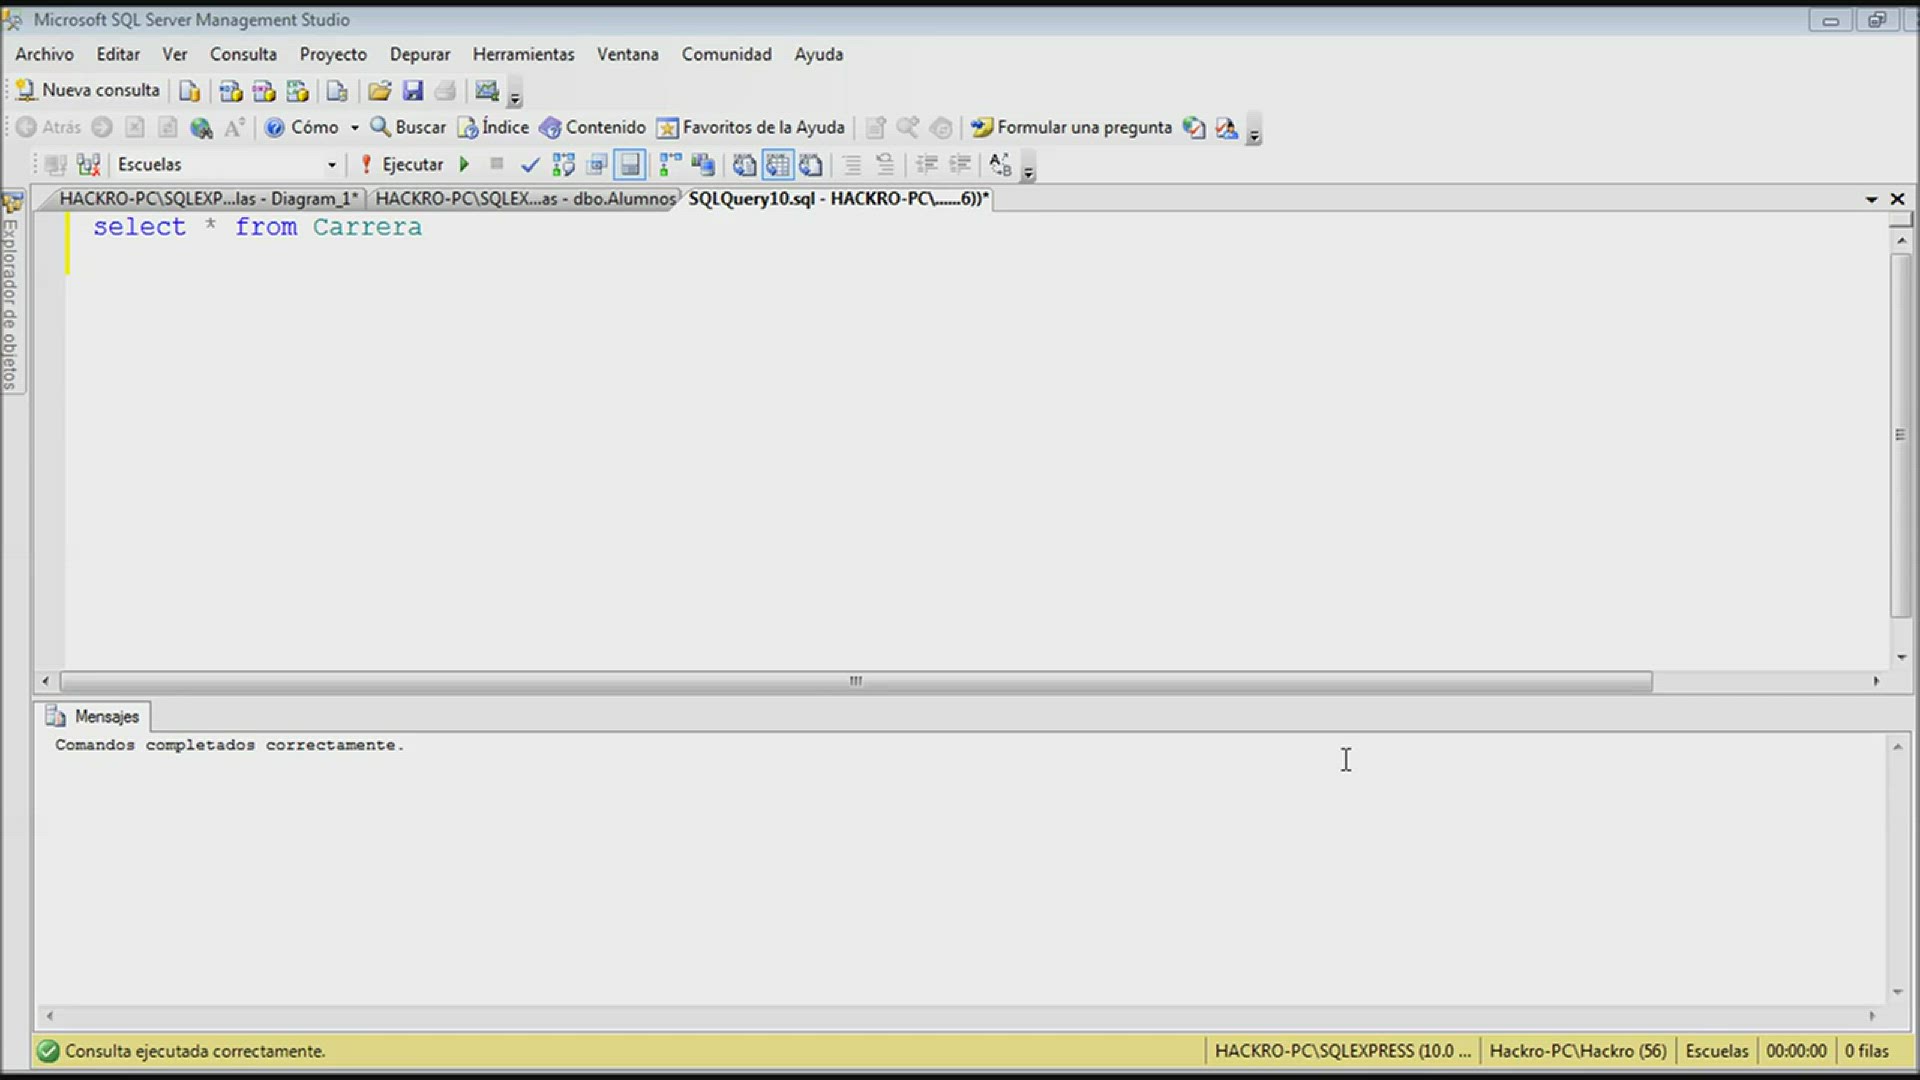Open the Editar menu
This screenshot has width=1920, height=1080.
point(118,54)
